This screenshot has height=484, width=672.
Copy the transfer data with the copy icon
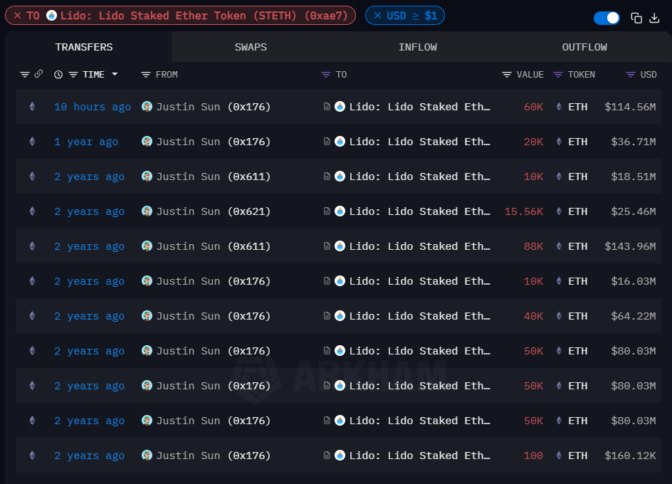(636, 18)
